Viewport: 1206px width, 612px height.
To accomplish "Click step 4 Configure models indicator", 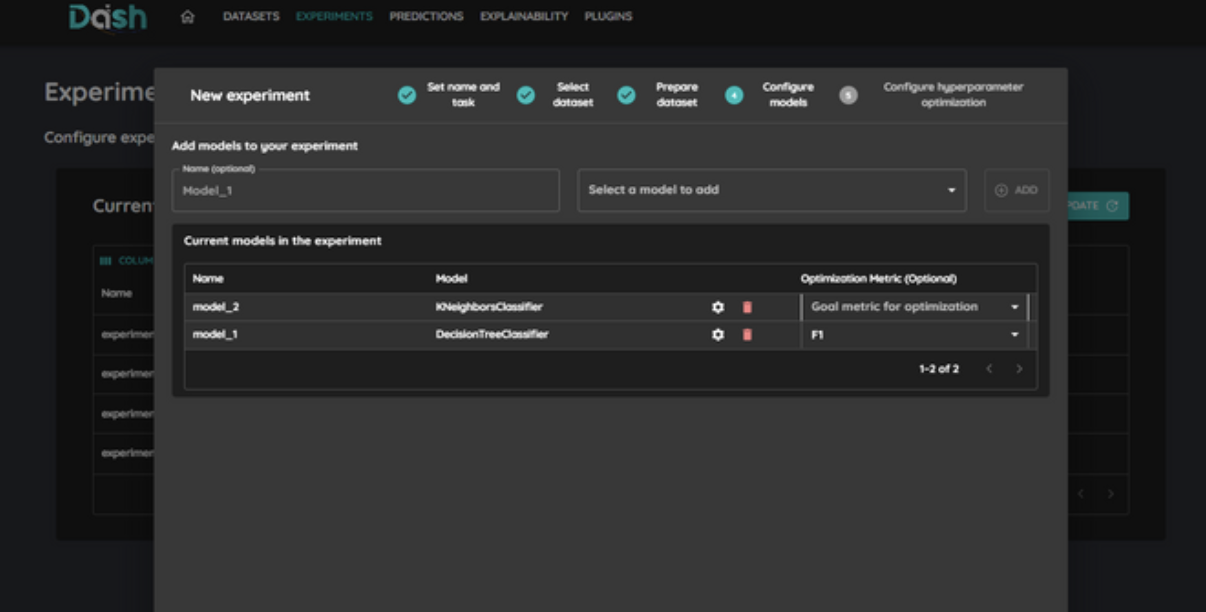I will pos(734,95).
